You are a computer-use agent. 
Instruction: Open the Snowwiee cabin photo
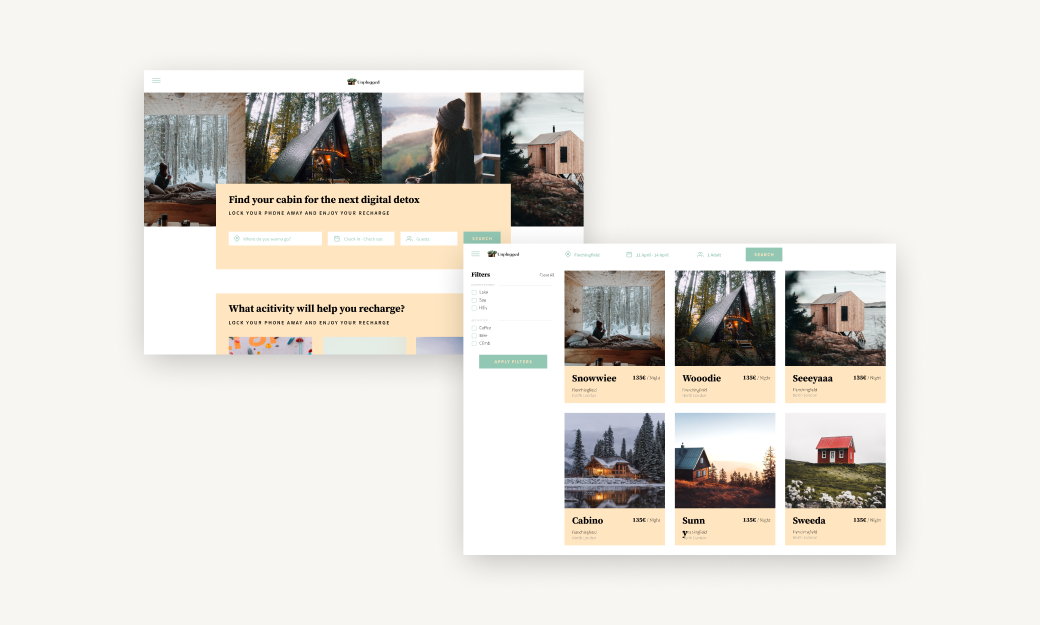point(614,318)
